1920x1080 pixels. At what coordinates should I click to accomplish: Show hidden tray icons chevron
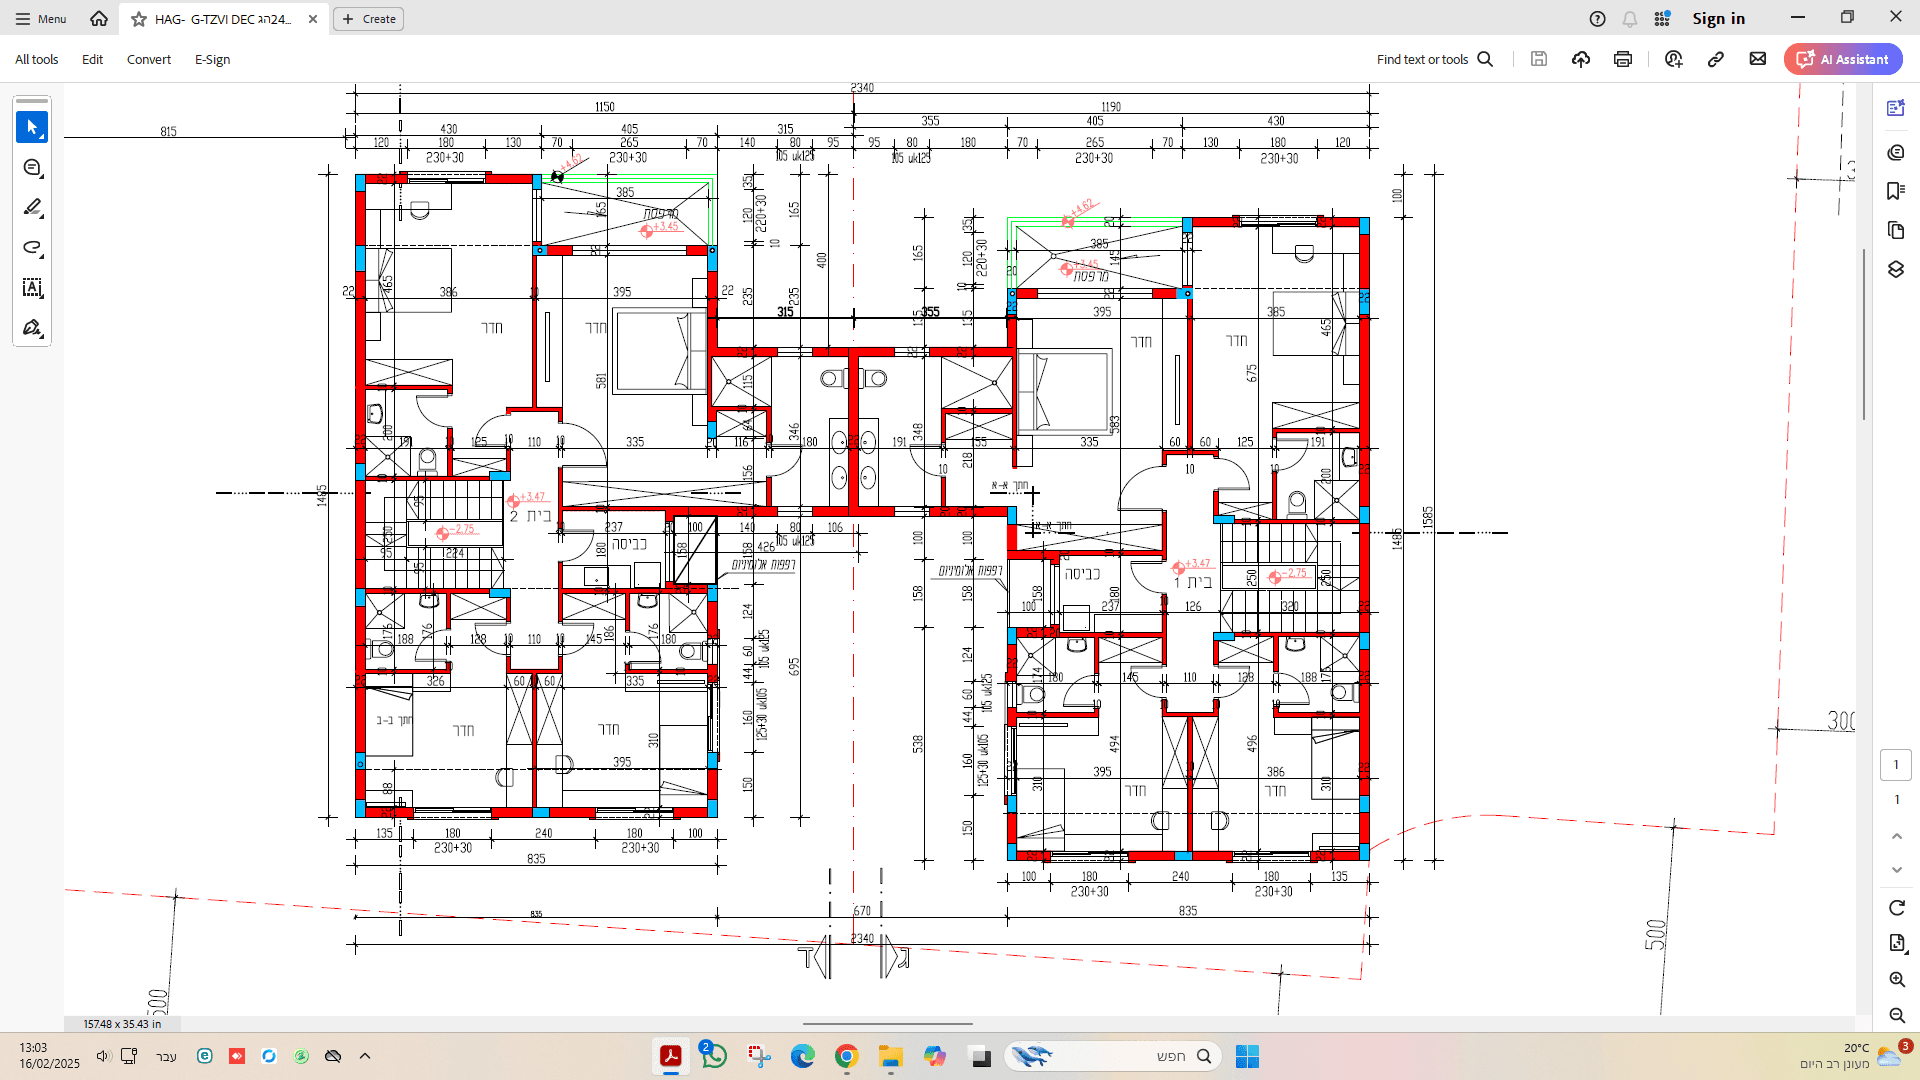coord(365,1056)
